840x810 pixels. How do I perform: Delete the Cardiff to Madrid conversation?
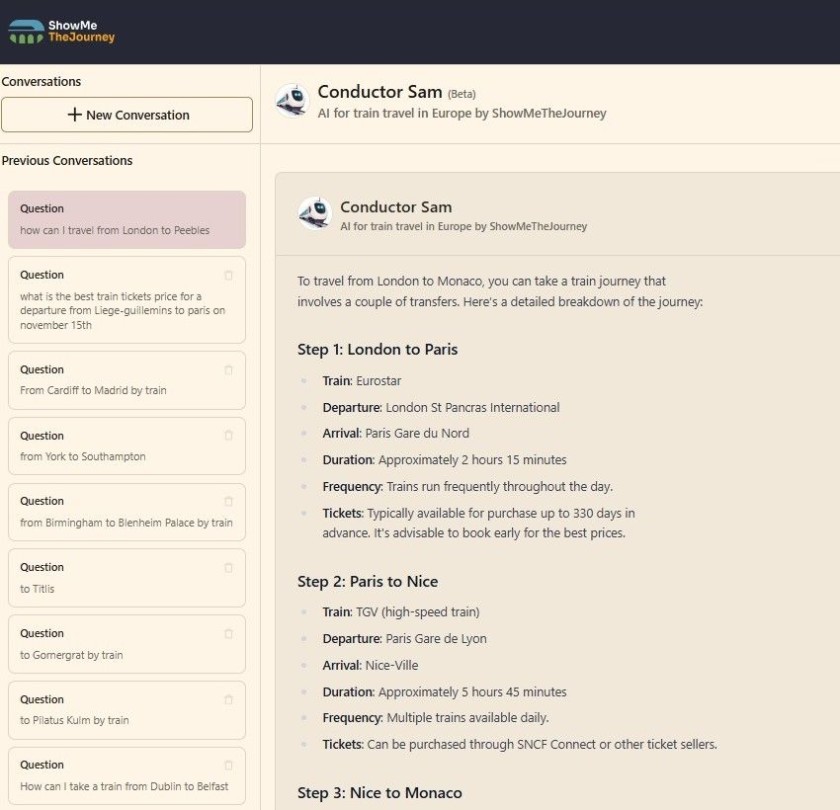click(x=228, y=370)
